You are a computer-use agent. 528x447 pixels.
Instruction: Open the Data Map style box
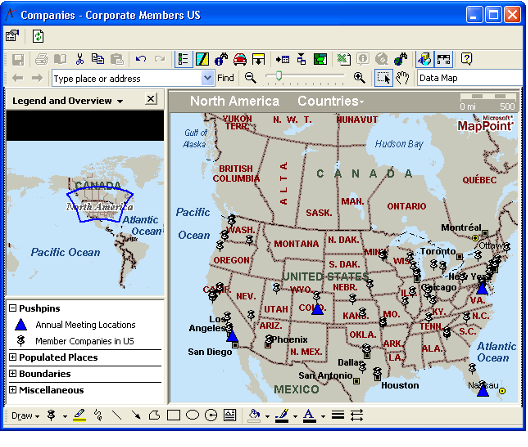(470, 78)
